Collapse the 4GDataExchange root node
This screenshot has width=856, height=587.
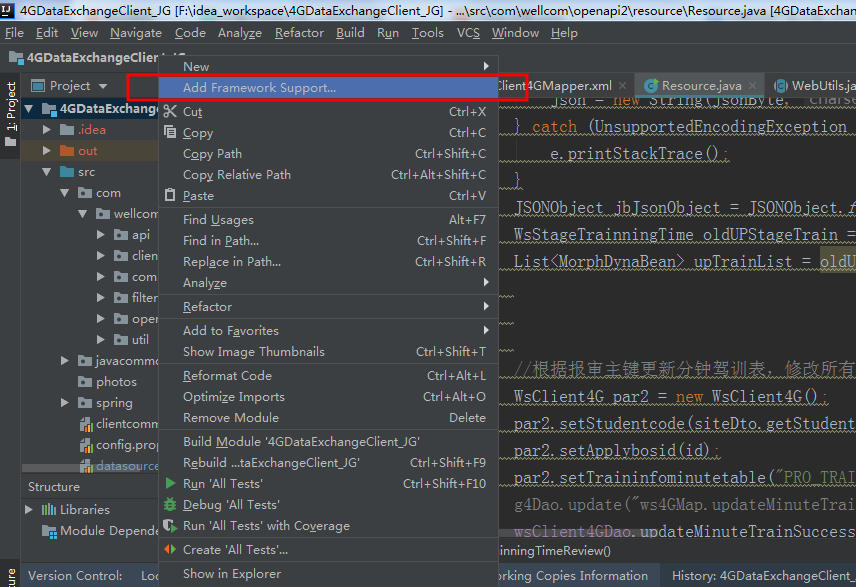[x=29, y=109]
